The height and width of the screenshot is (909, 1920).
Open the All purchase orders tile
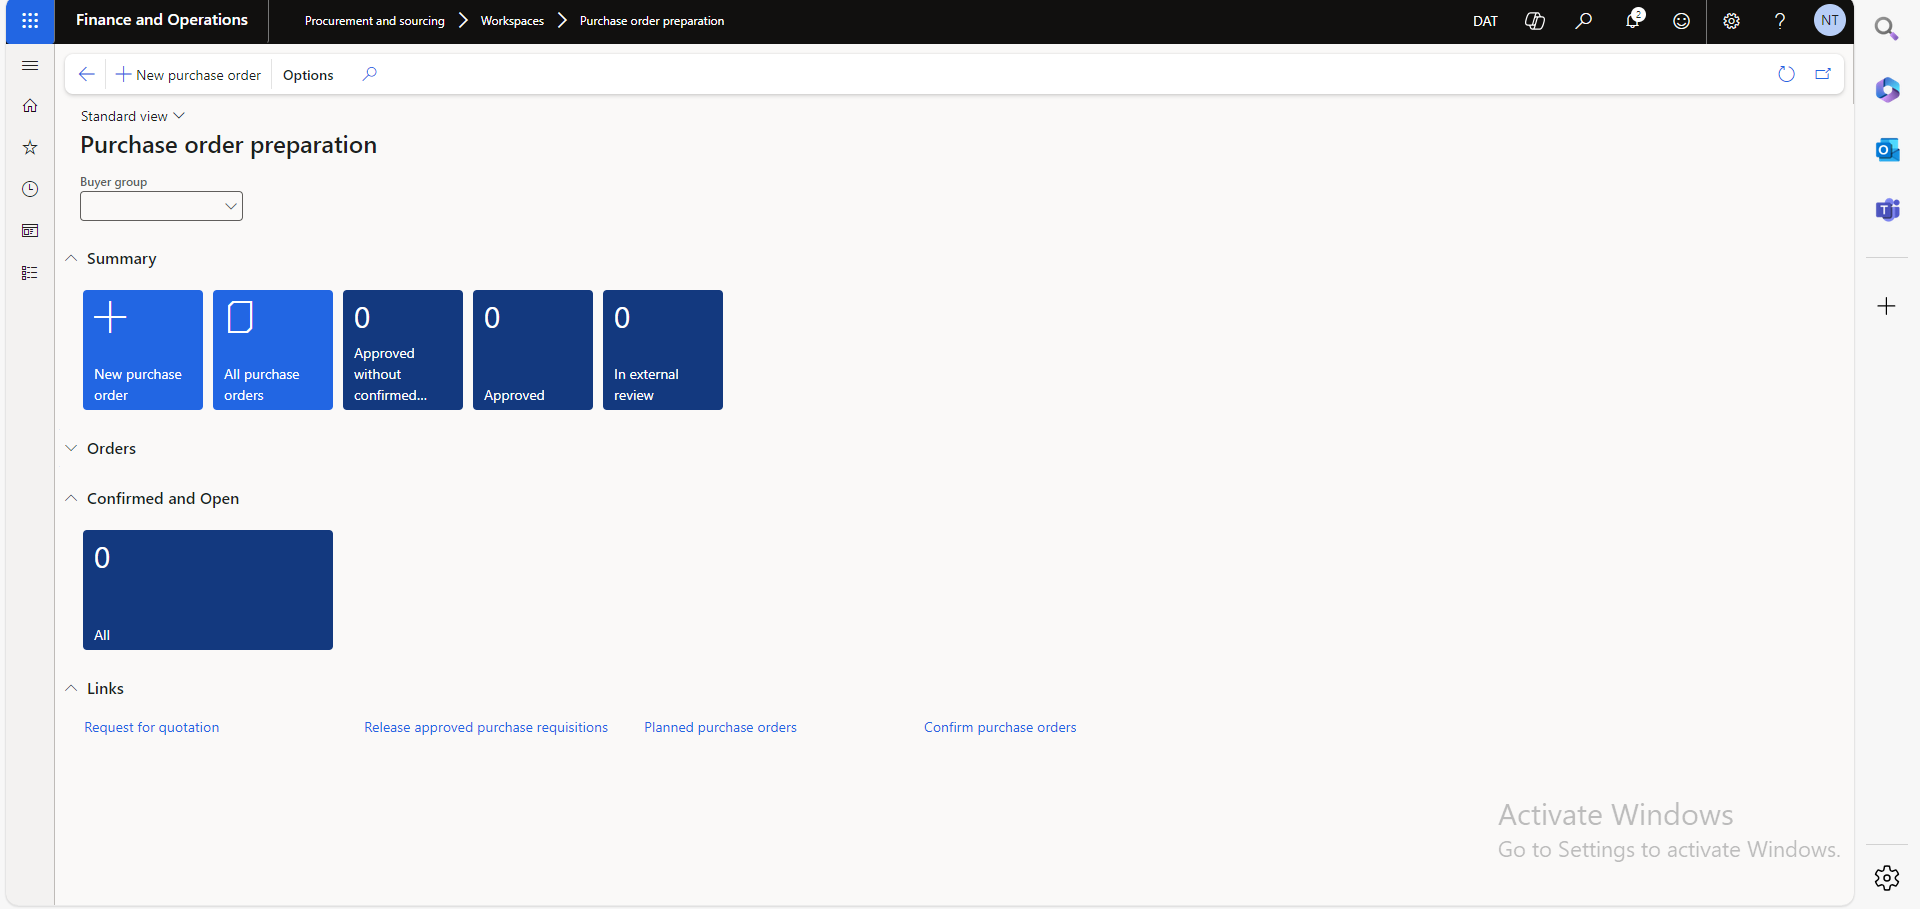272,350
